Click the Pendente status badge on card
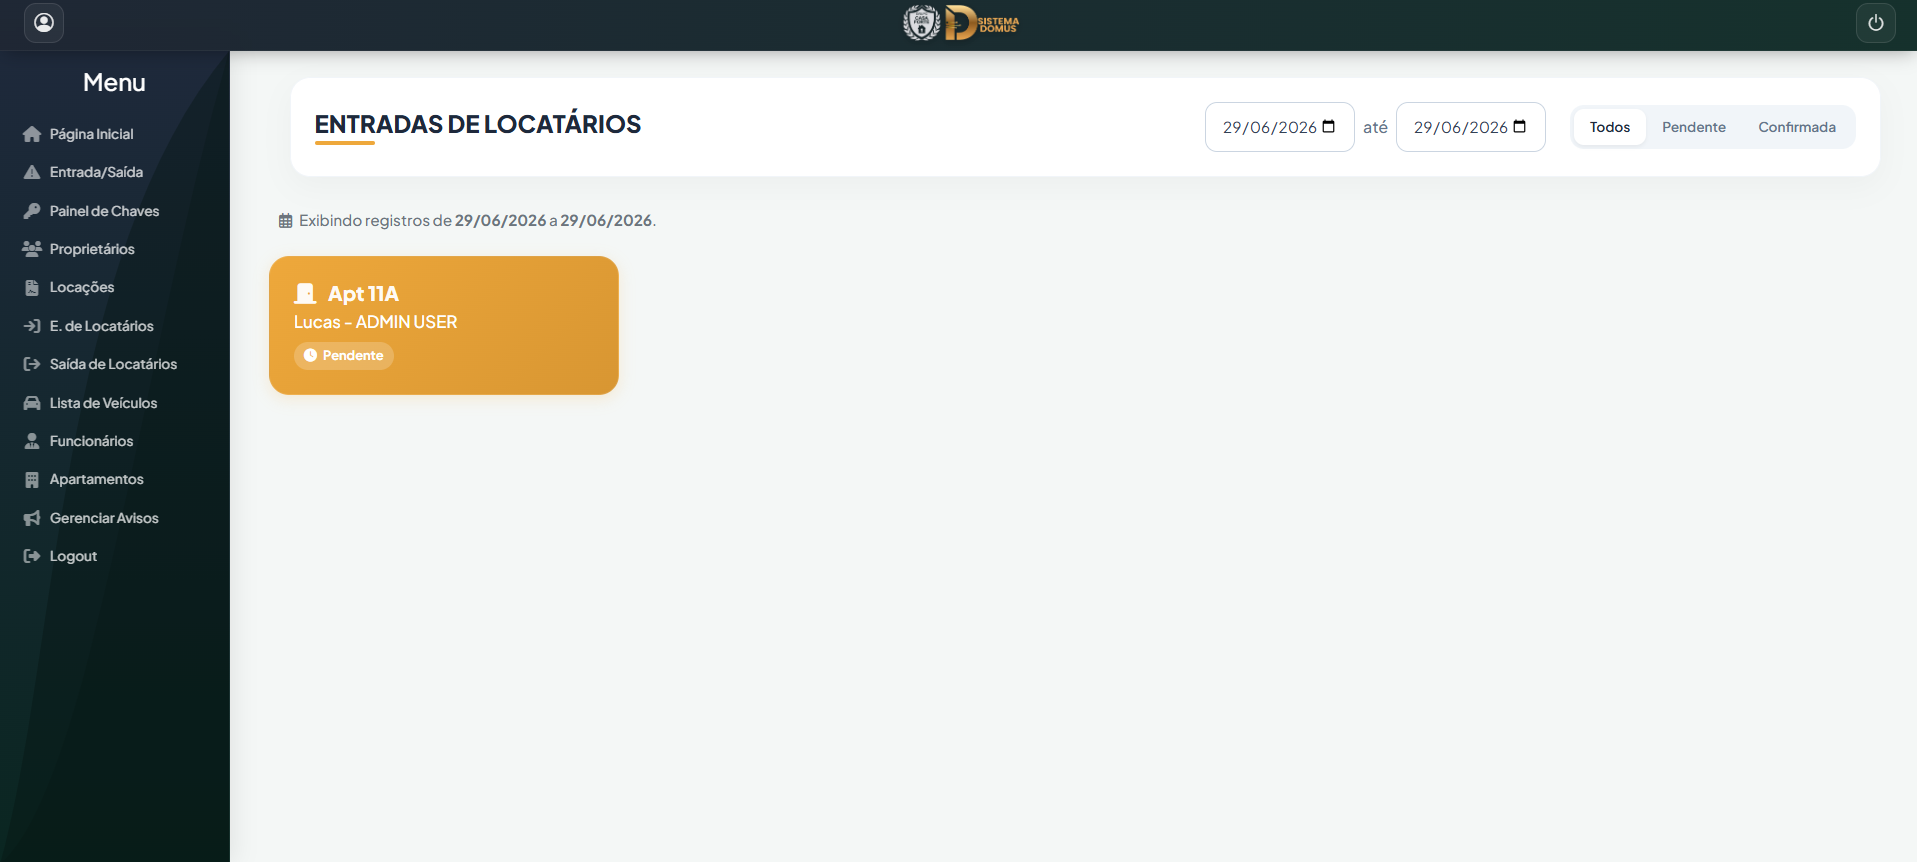This screenshot has height=862, width=1917. tap(344, 355)
